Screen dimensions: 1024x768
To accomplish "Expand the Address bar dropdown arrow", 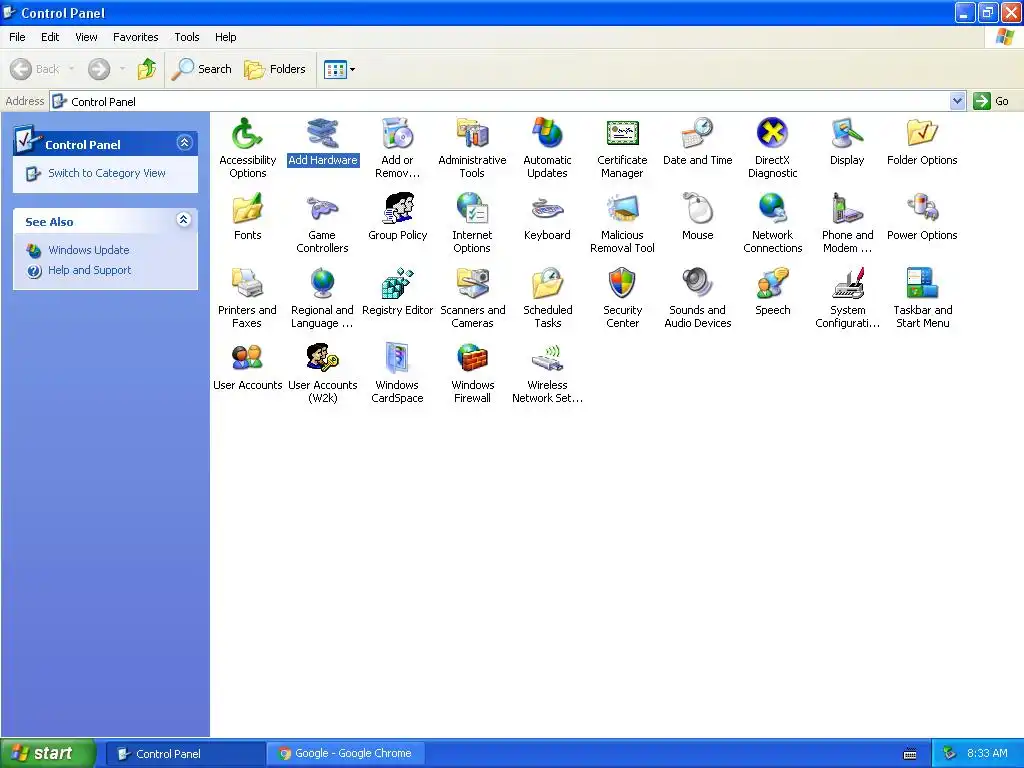I will (x=957, y=101).
